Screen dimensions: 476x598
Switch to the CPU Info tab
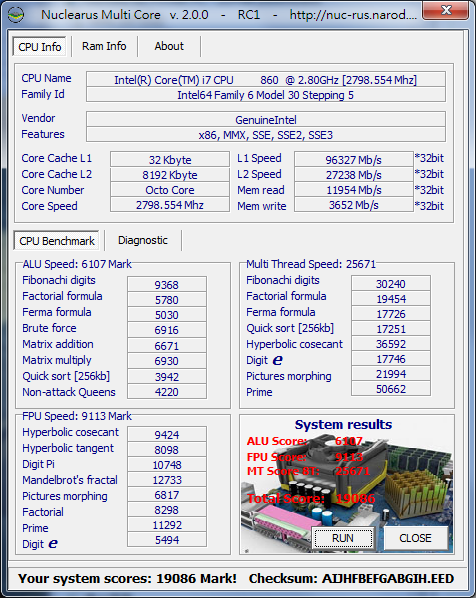pyautogui.click(x=40, y=47)
